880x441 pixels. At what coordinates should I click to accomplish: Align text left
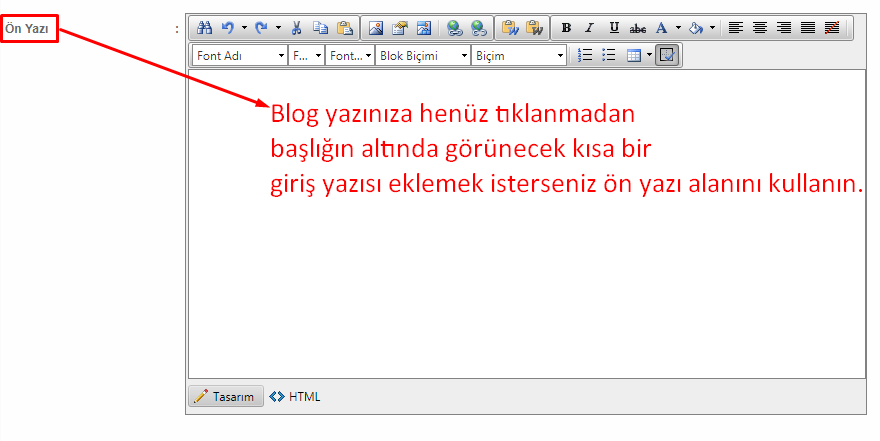coord(735,27)
